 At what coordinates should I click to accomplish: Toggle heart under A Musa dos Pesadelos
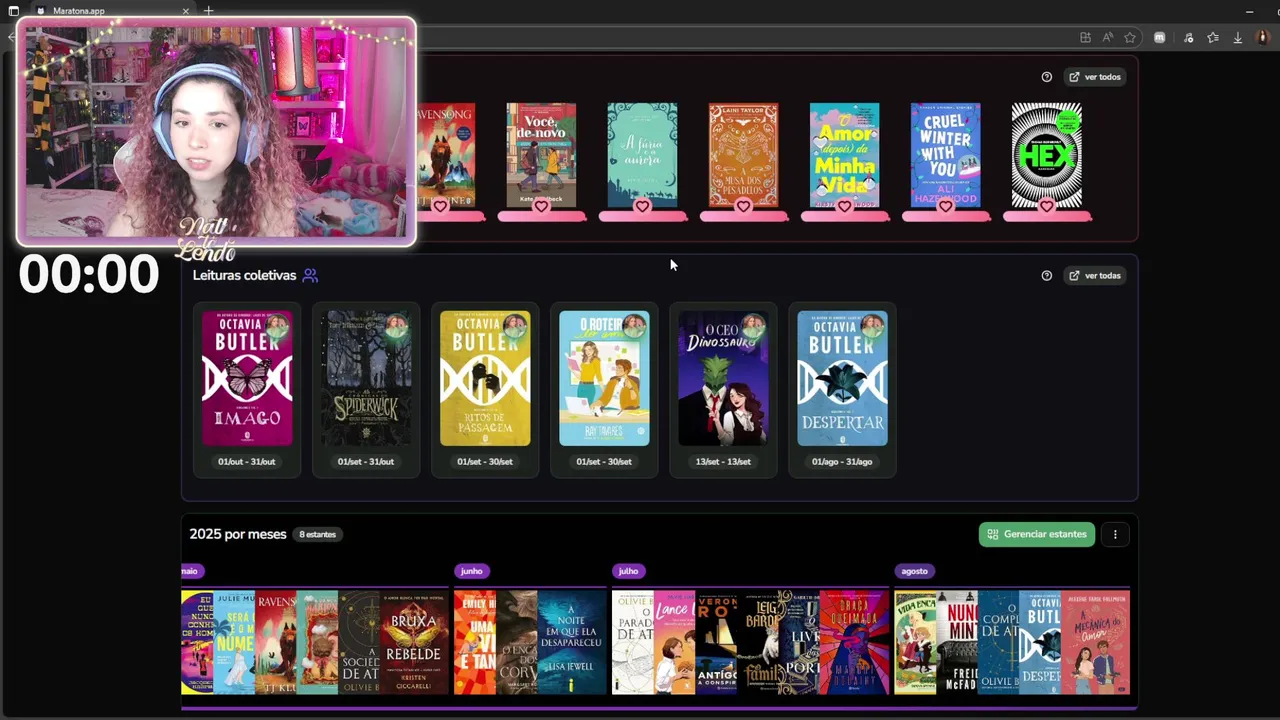click(743, 206)
